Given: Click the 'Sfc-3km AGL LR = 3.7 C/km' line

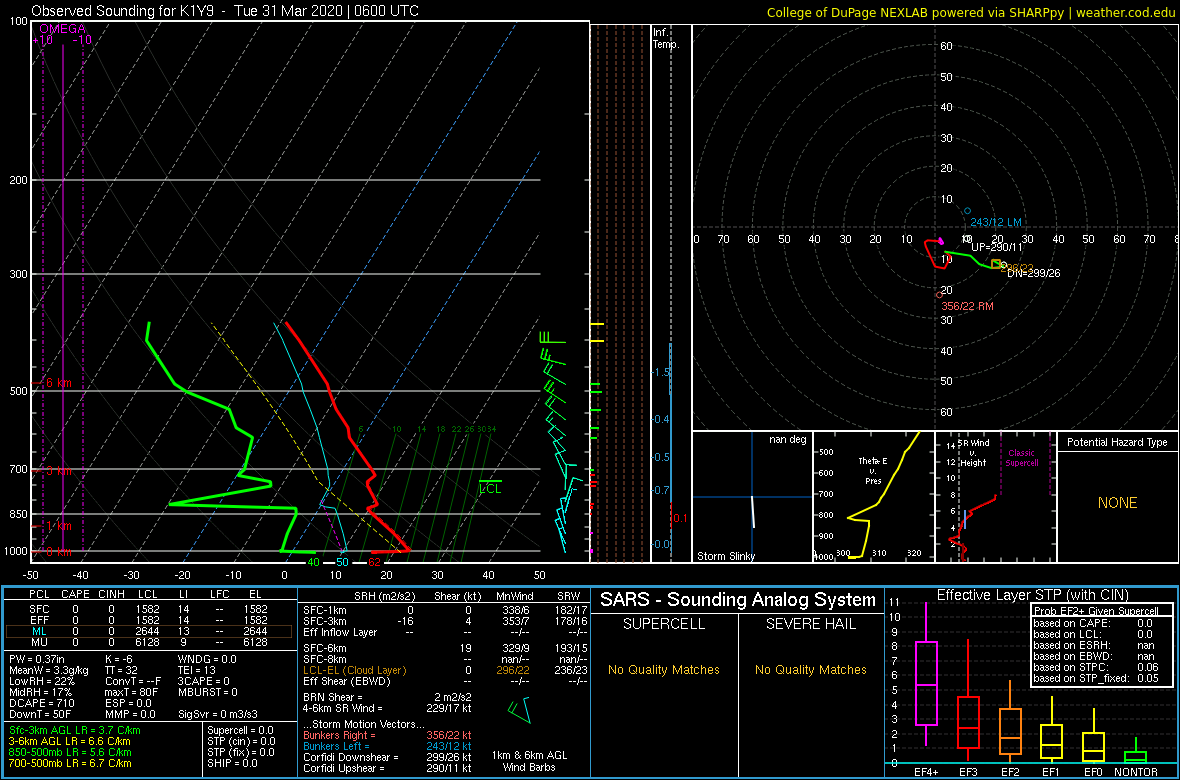Looking at the screenshot, I should click(x=75, y=730).
